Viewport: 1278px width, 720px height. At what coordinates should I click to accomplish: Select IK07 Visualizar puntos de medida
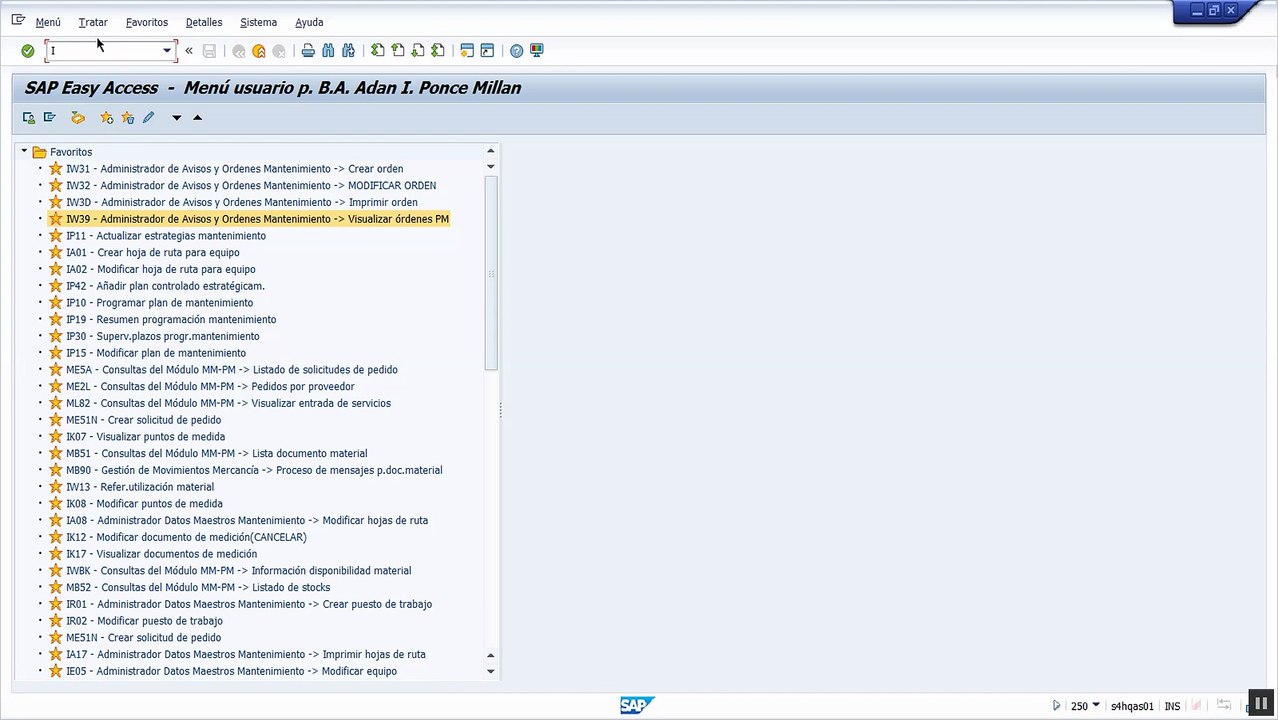click(x=145, y=437)
